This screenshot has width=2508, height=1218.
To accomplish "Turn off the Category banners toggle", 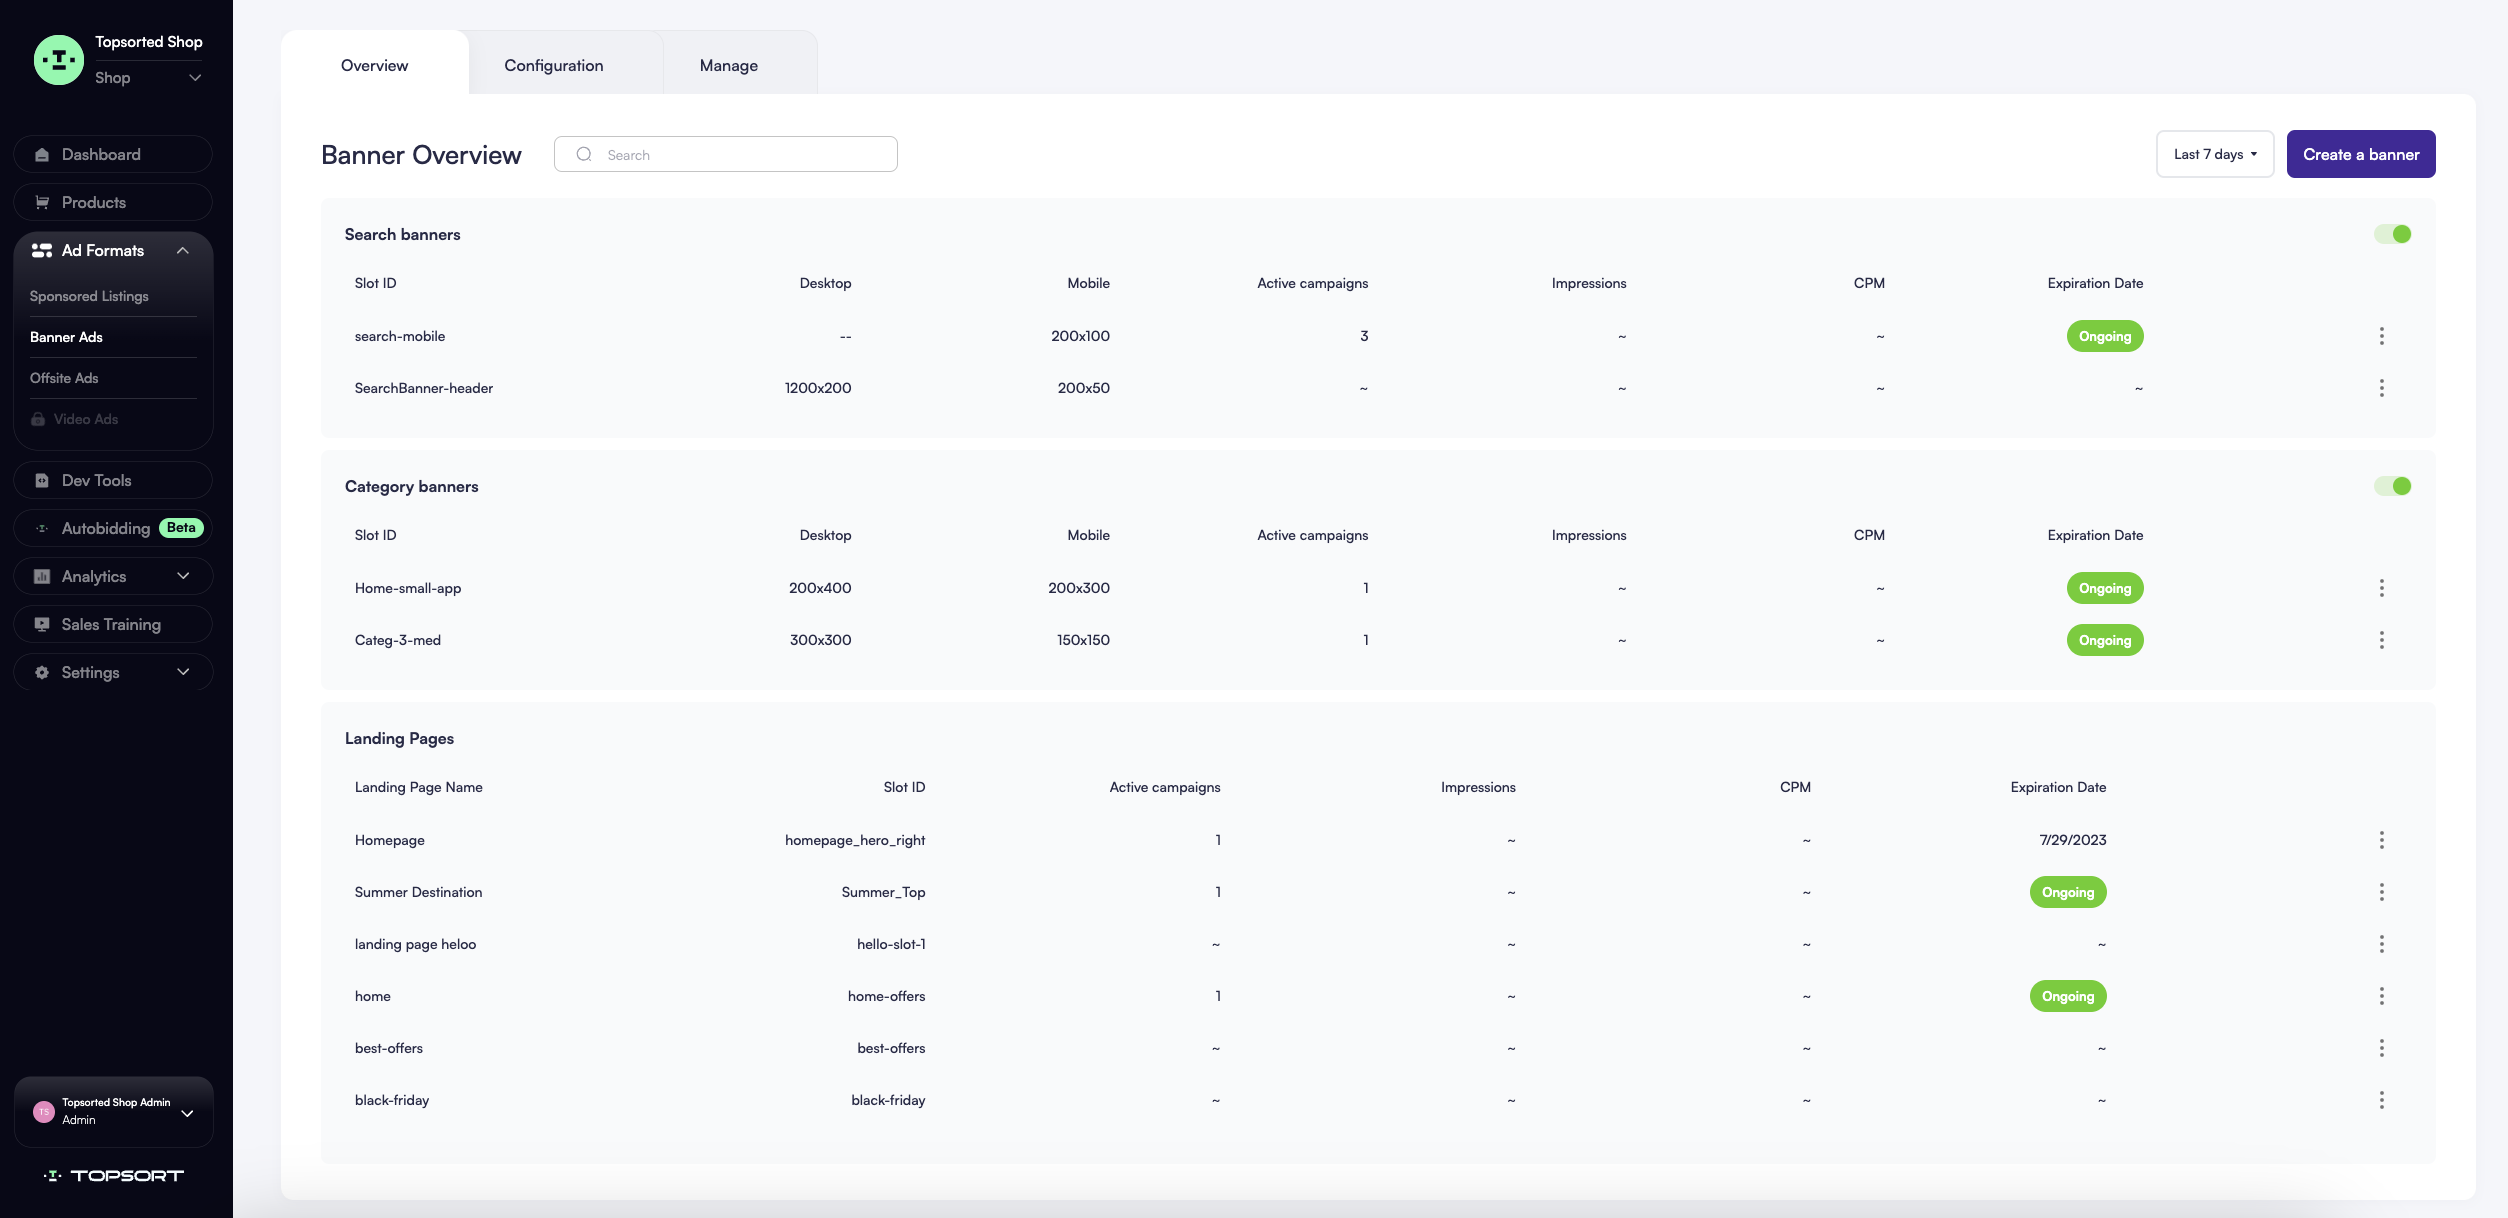I will pos(2394,486).
